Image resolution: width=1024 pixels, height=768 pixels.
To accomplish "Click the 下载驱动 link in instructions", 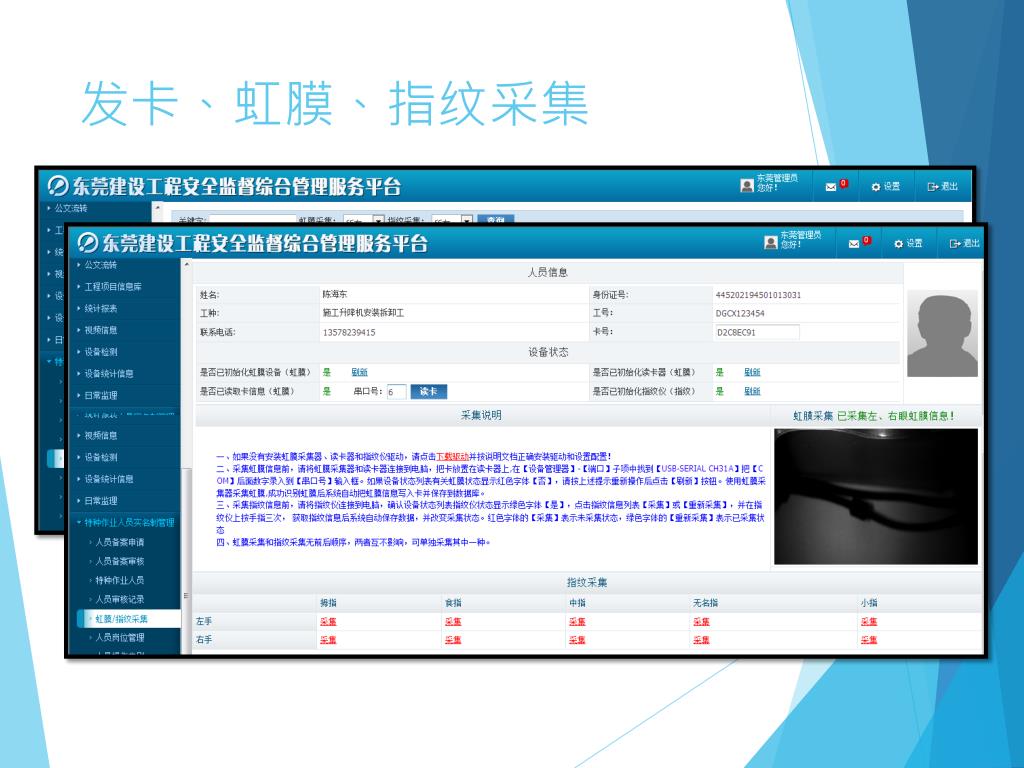I will tap(452, 456).
